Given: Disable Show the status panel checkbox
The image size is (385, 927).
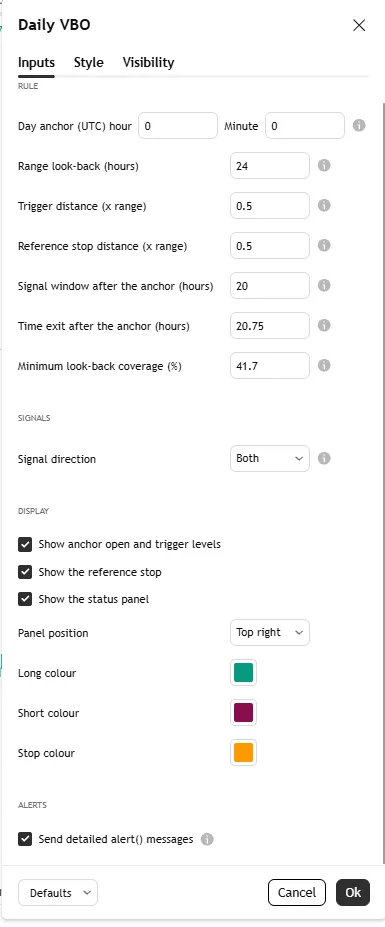Looking at the screenshot, I should pos(25,599).
